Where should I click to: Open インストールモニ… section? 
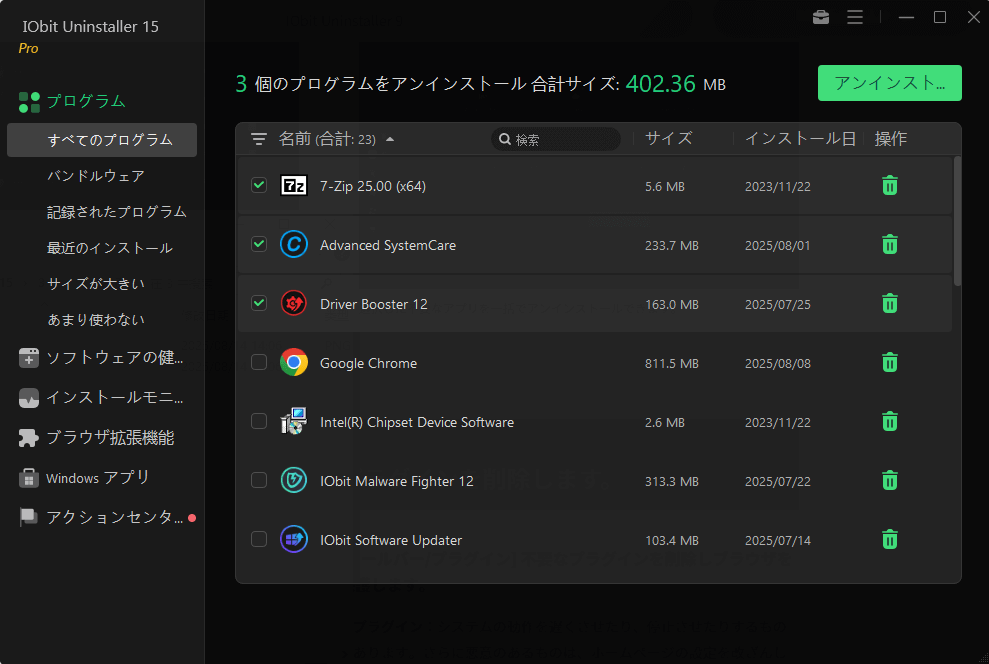pos(101,398)
